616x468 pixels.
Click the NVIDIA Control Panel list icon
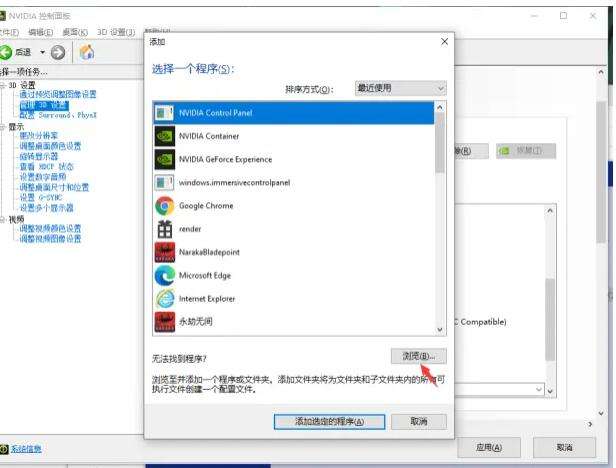coord(165,113)
